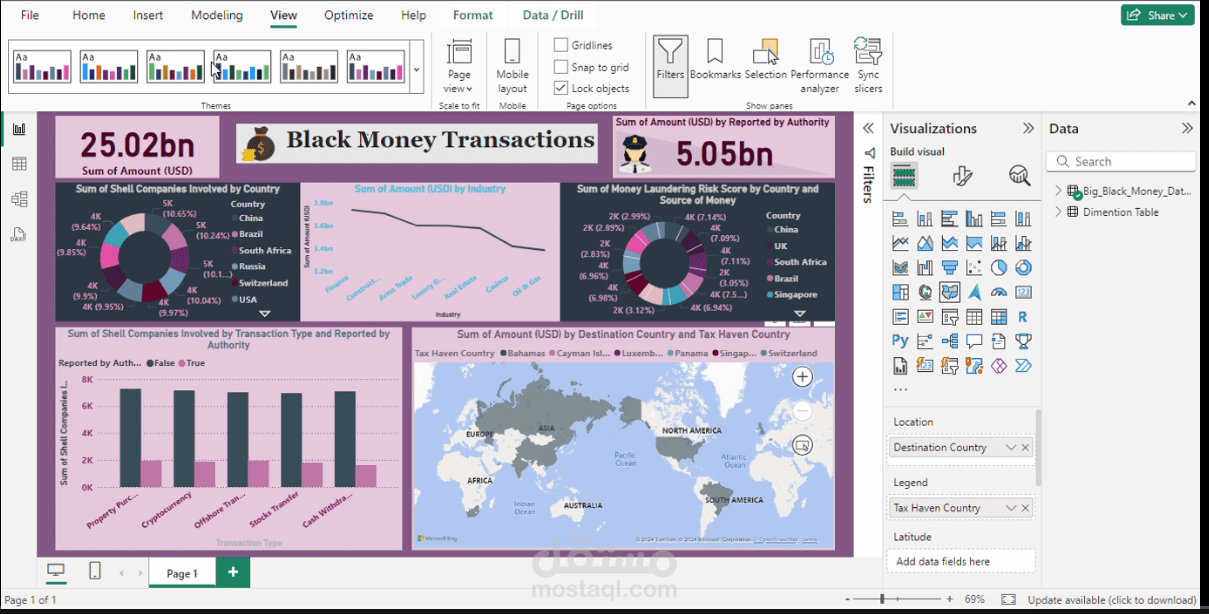Open the Help ribbon tab
1209x614 pixels.
pos(413,15)
